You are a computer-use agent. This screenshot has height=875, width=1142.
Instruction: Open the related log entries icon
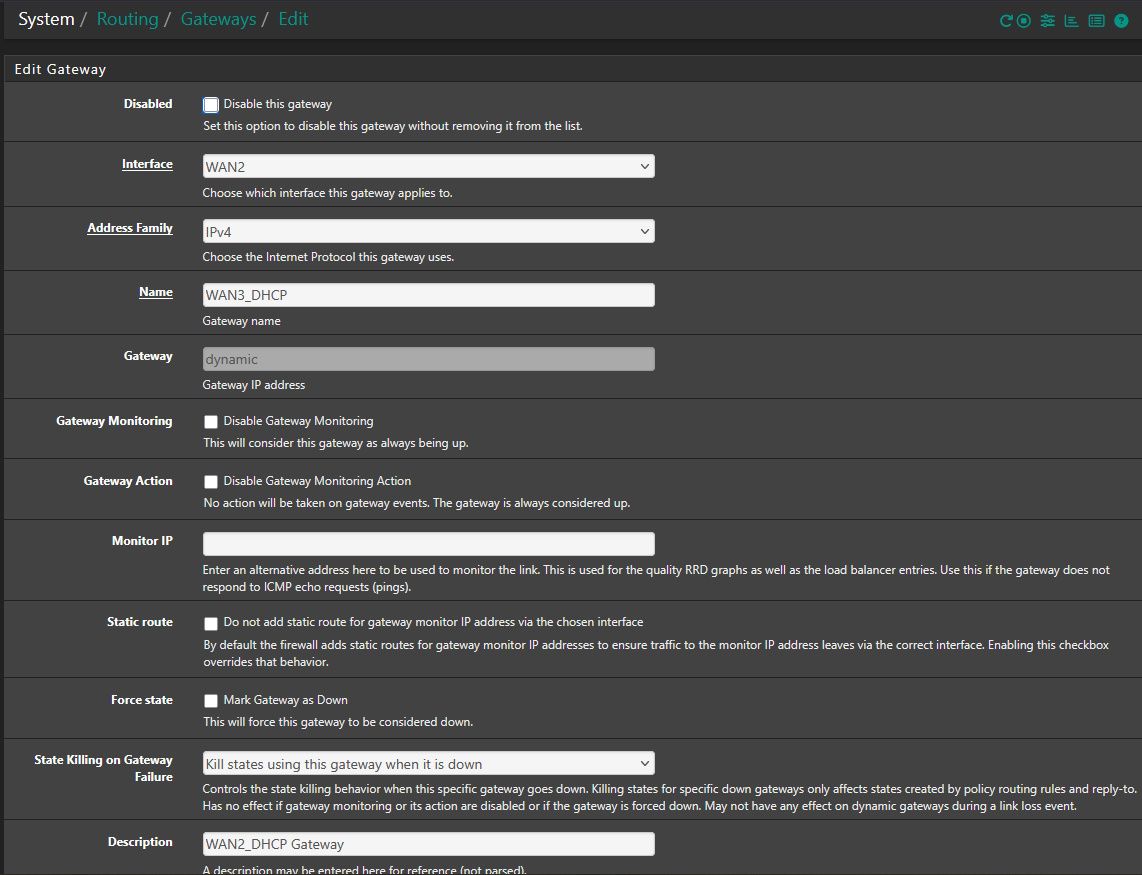(1096, 21)
